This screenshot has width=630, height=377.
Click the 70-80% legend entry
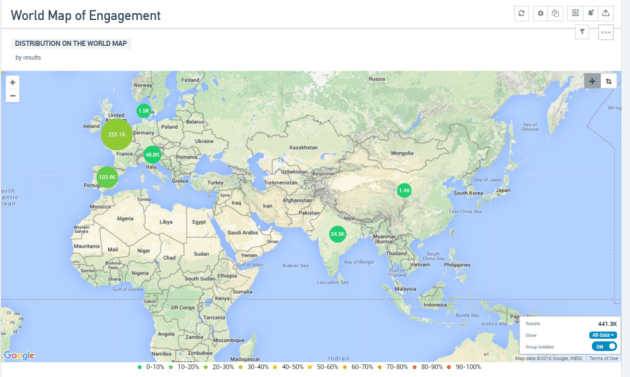393,367
